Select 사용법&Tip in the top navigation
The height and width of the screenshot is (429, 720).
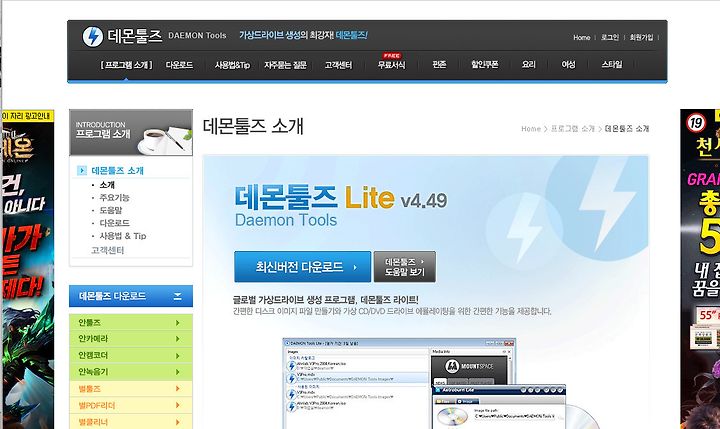click(232, 65)
